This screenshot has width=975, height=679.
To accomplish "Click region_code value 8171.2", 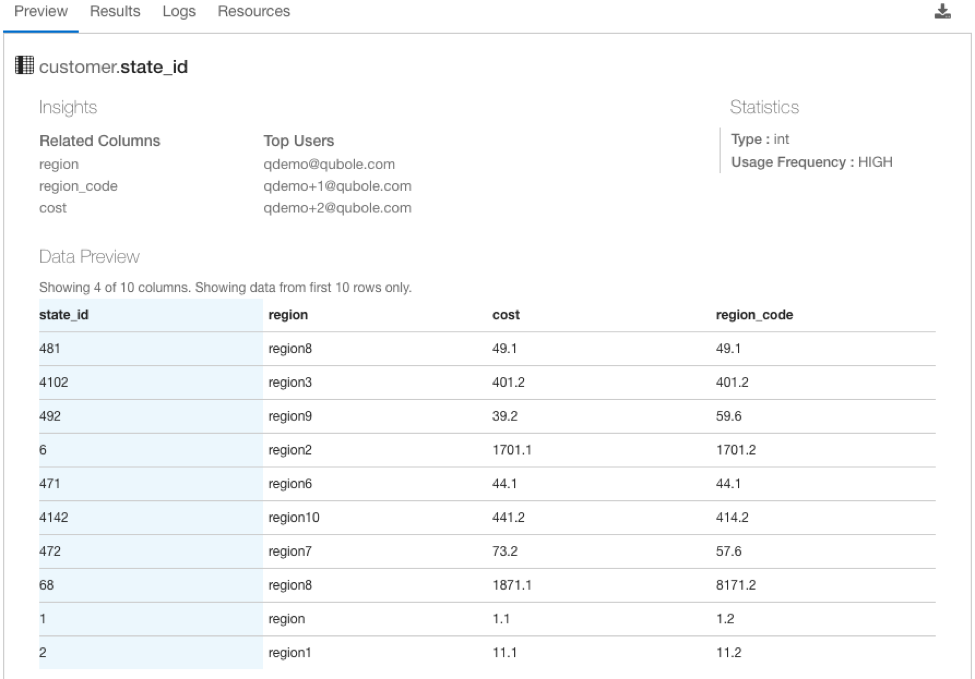I will pyautogui.click(x=736, y=584).
